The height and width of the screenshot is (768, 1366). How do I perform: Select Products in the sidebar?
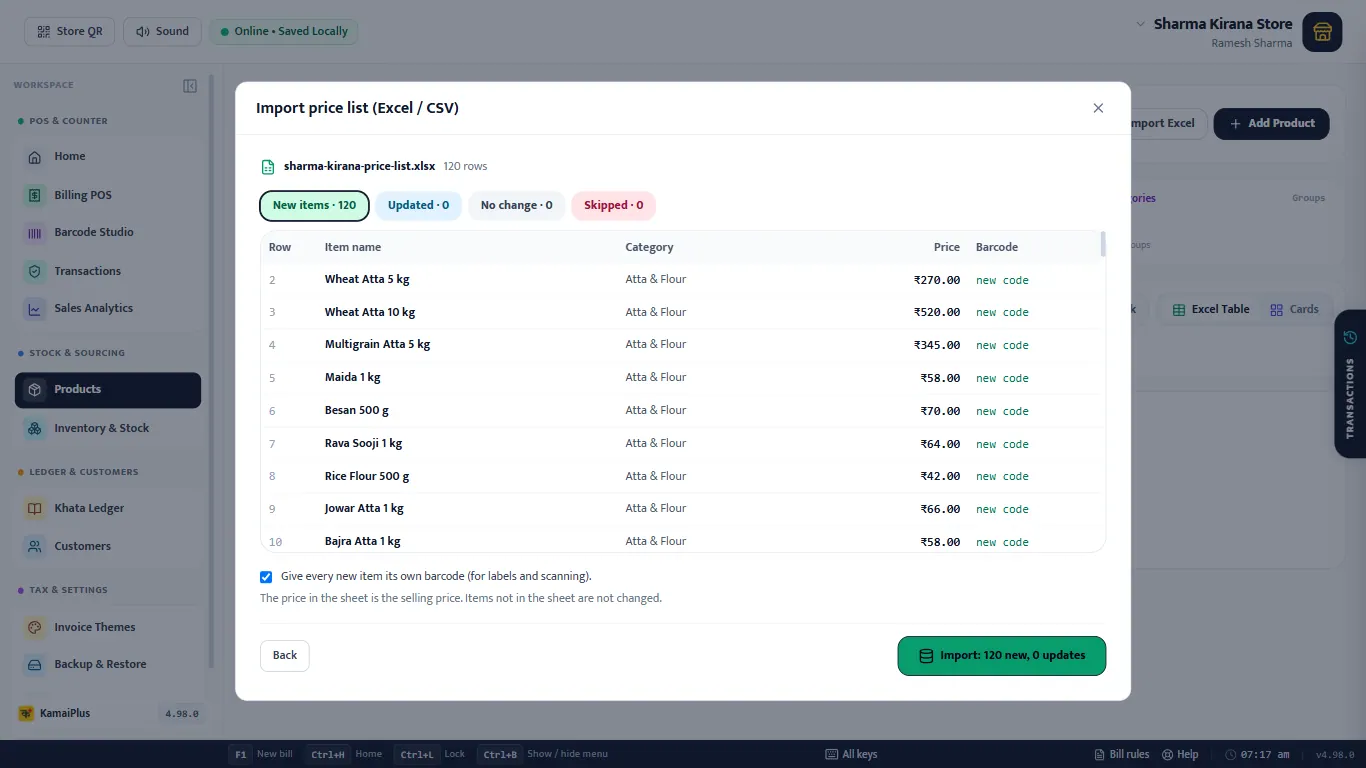[108, 390]
